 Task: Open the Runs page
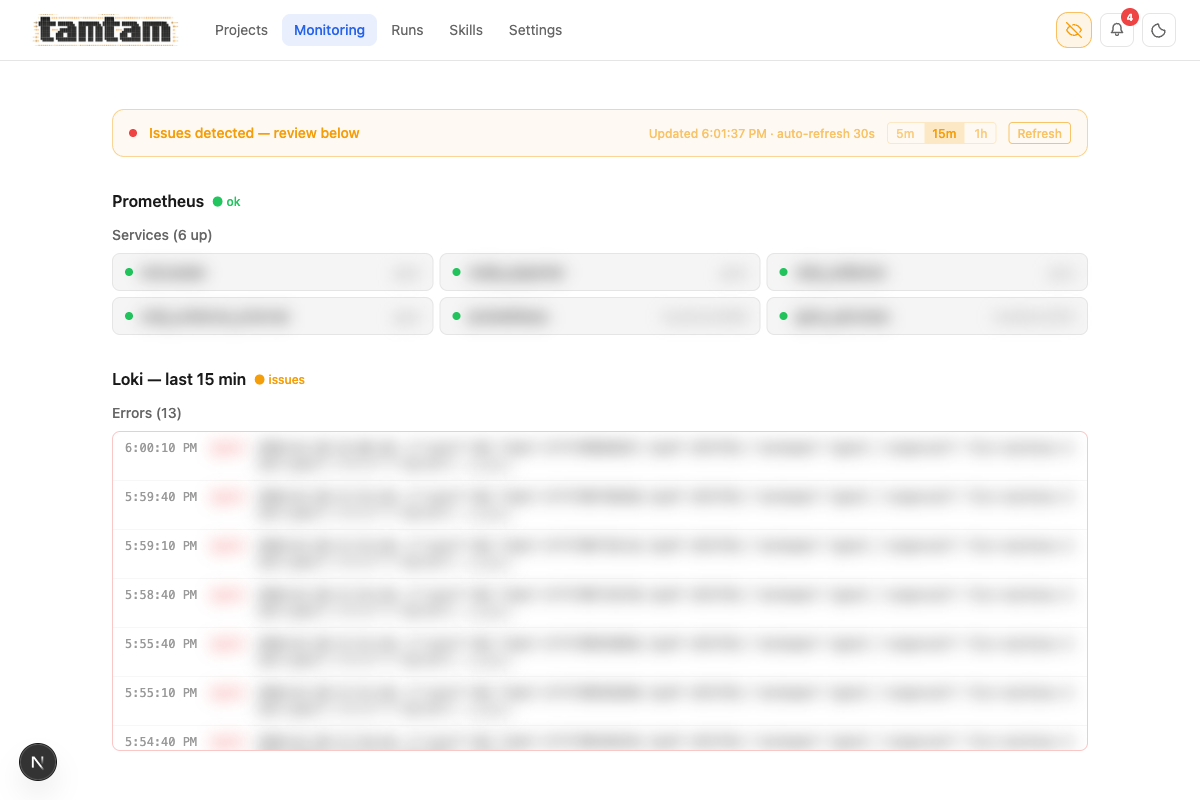pos(407,30)
